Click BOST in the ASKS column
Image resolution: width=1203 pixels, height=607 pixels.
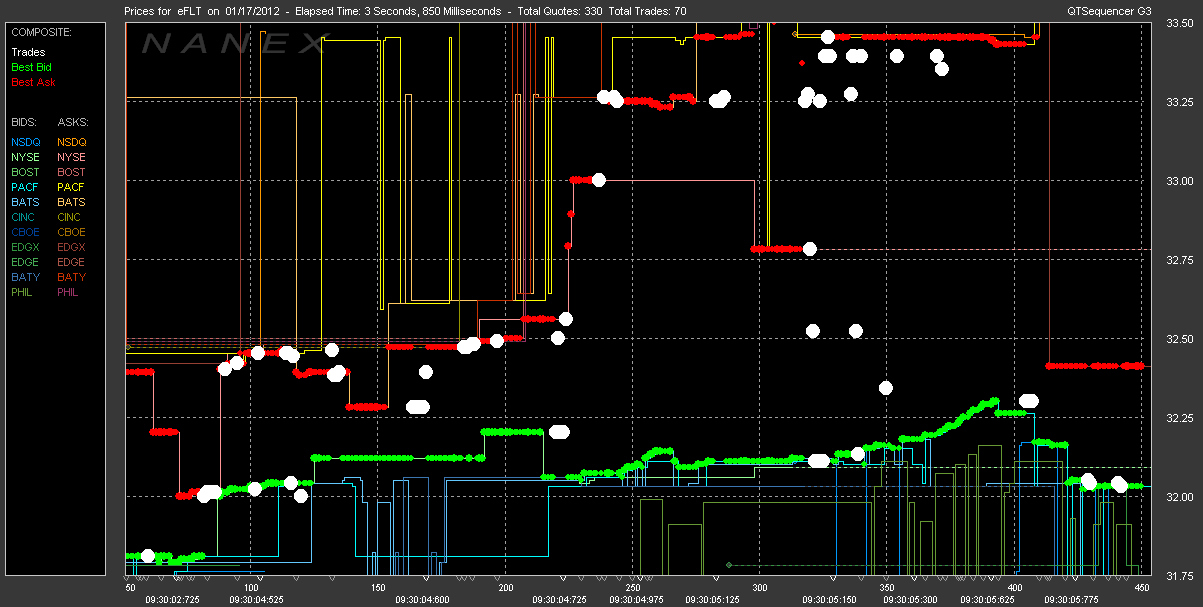click(72, 172)
